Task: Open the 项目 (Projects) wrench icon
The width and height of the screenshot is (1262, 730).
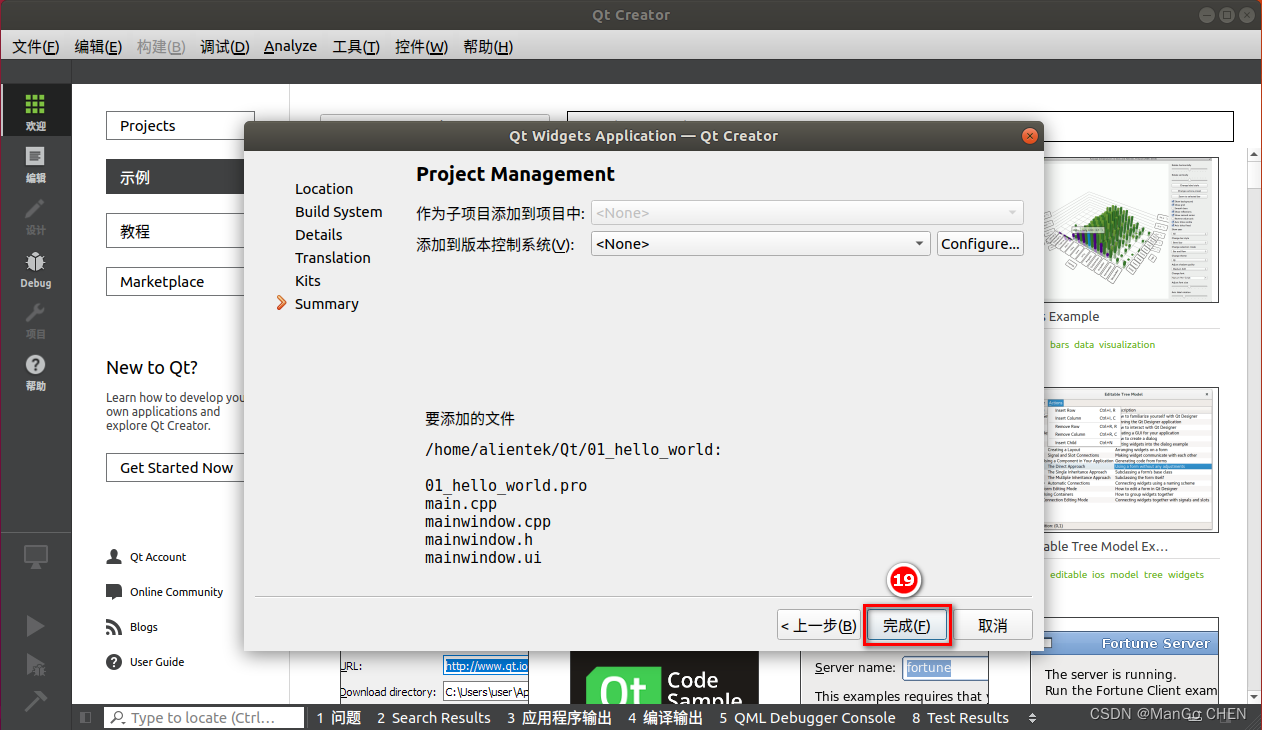Action: (x=35, y=319)
